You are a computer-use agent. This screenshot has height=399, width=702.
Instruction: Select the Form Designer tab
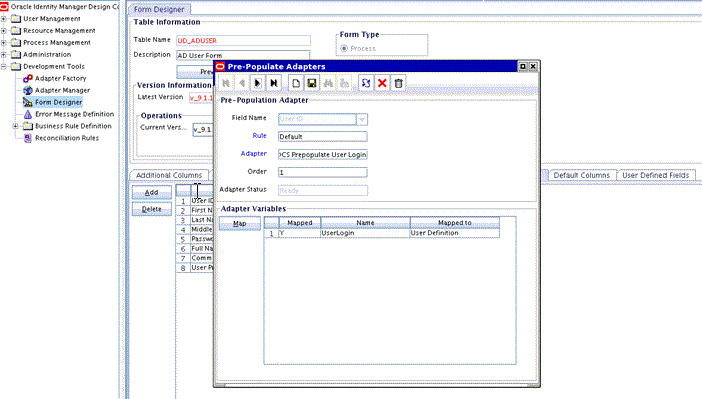tap(159, 9)
